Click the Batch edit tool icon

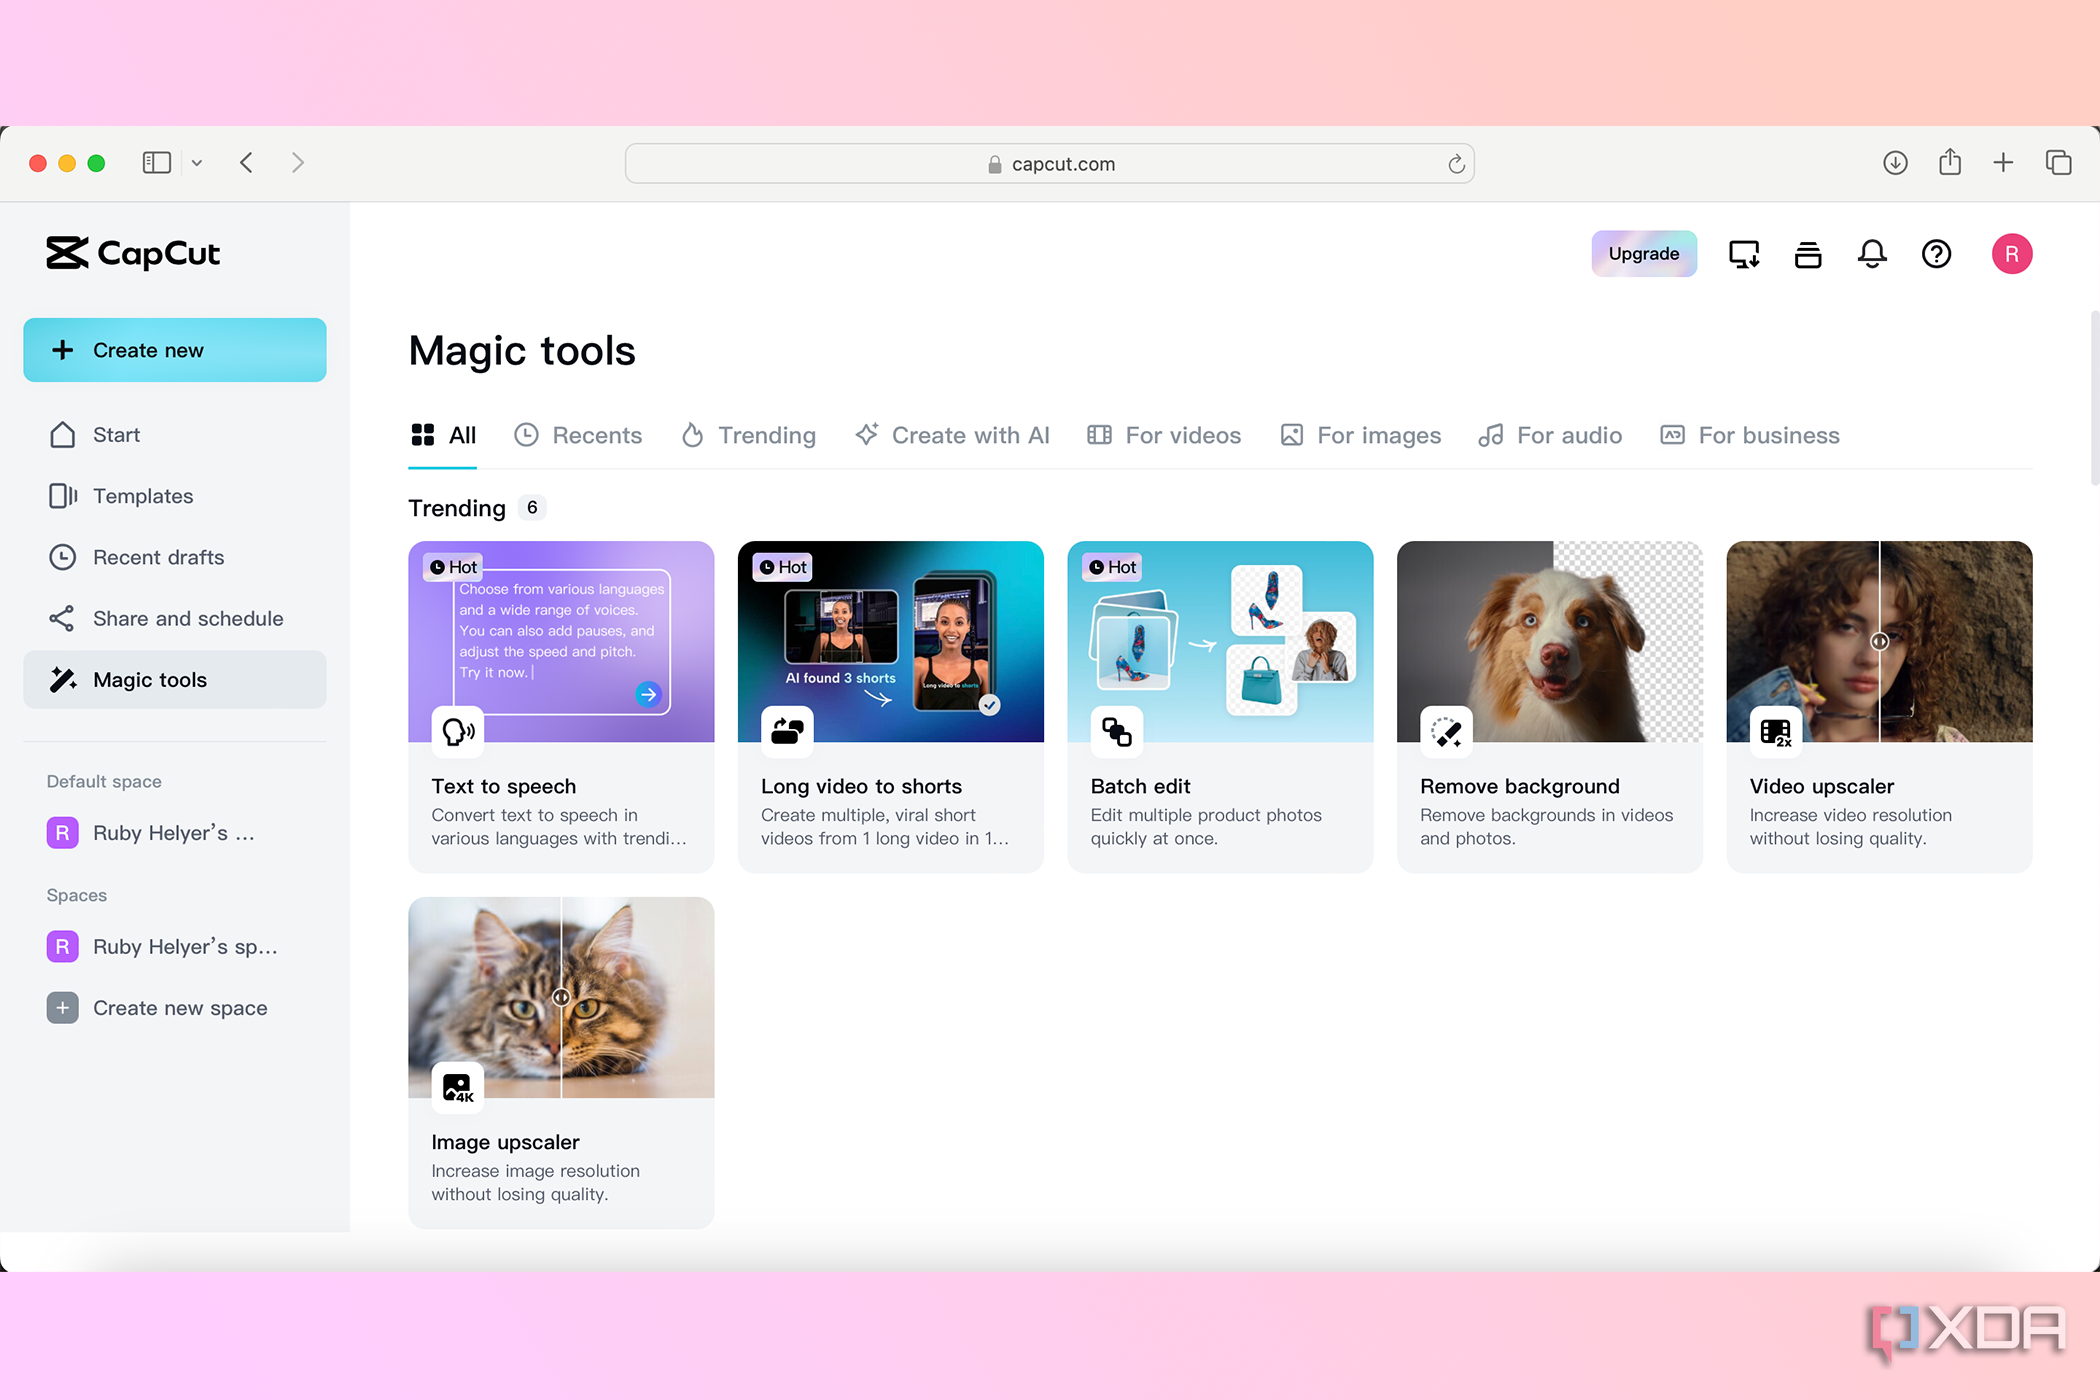coord(1116,732)
